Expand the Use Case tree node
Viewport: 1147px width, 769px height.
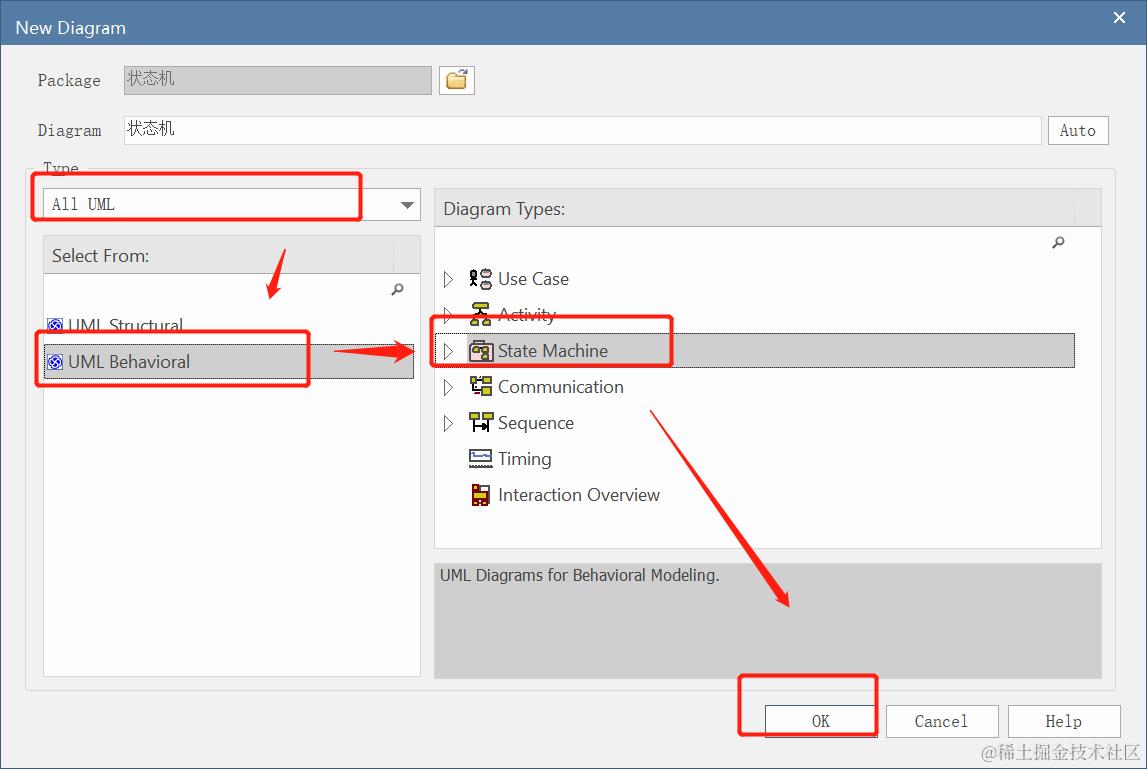[x=448, y=279]
